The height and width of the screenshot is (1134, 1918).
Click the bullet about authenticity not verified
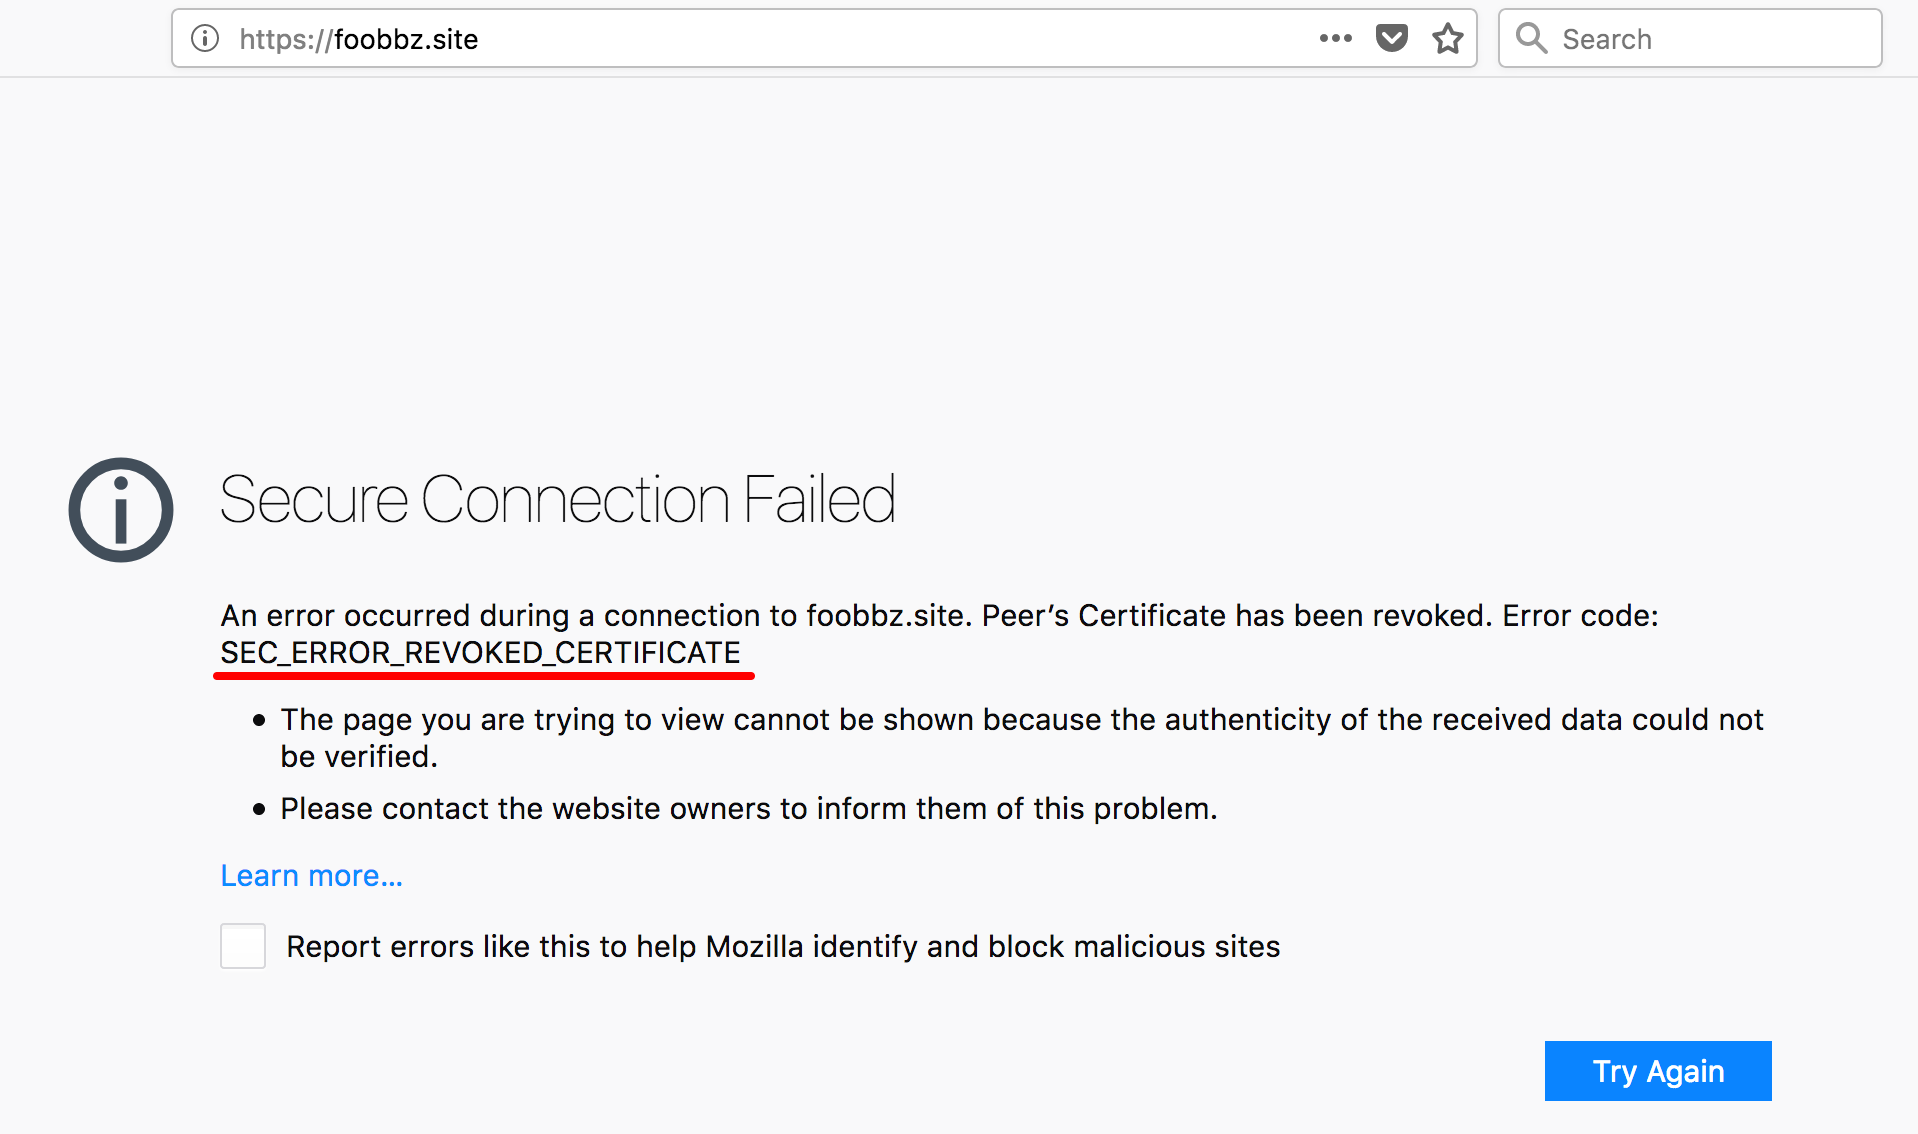click(x=1021, y=738)
